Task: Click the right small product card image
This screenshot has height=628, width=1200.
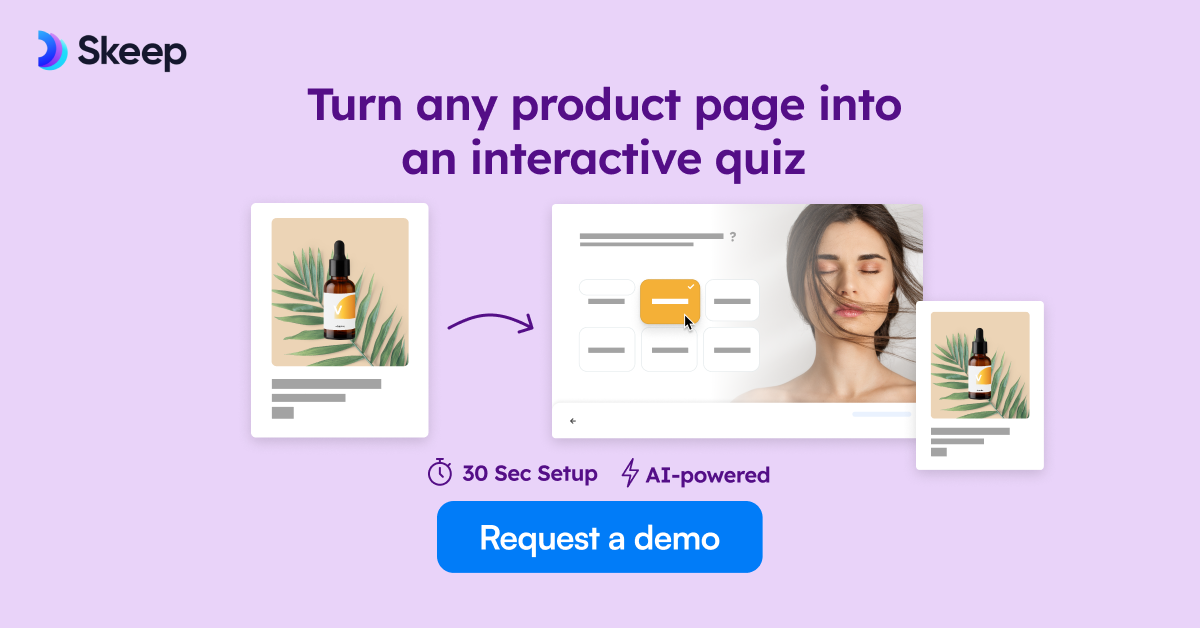Action: click(980, 365)
